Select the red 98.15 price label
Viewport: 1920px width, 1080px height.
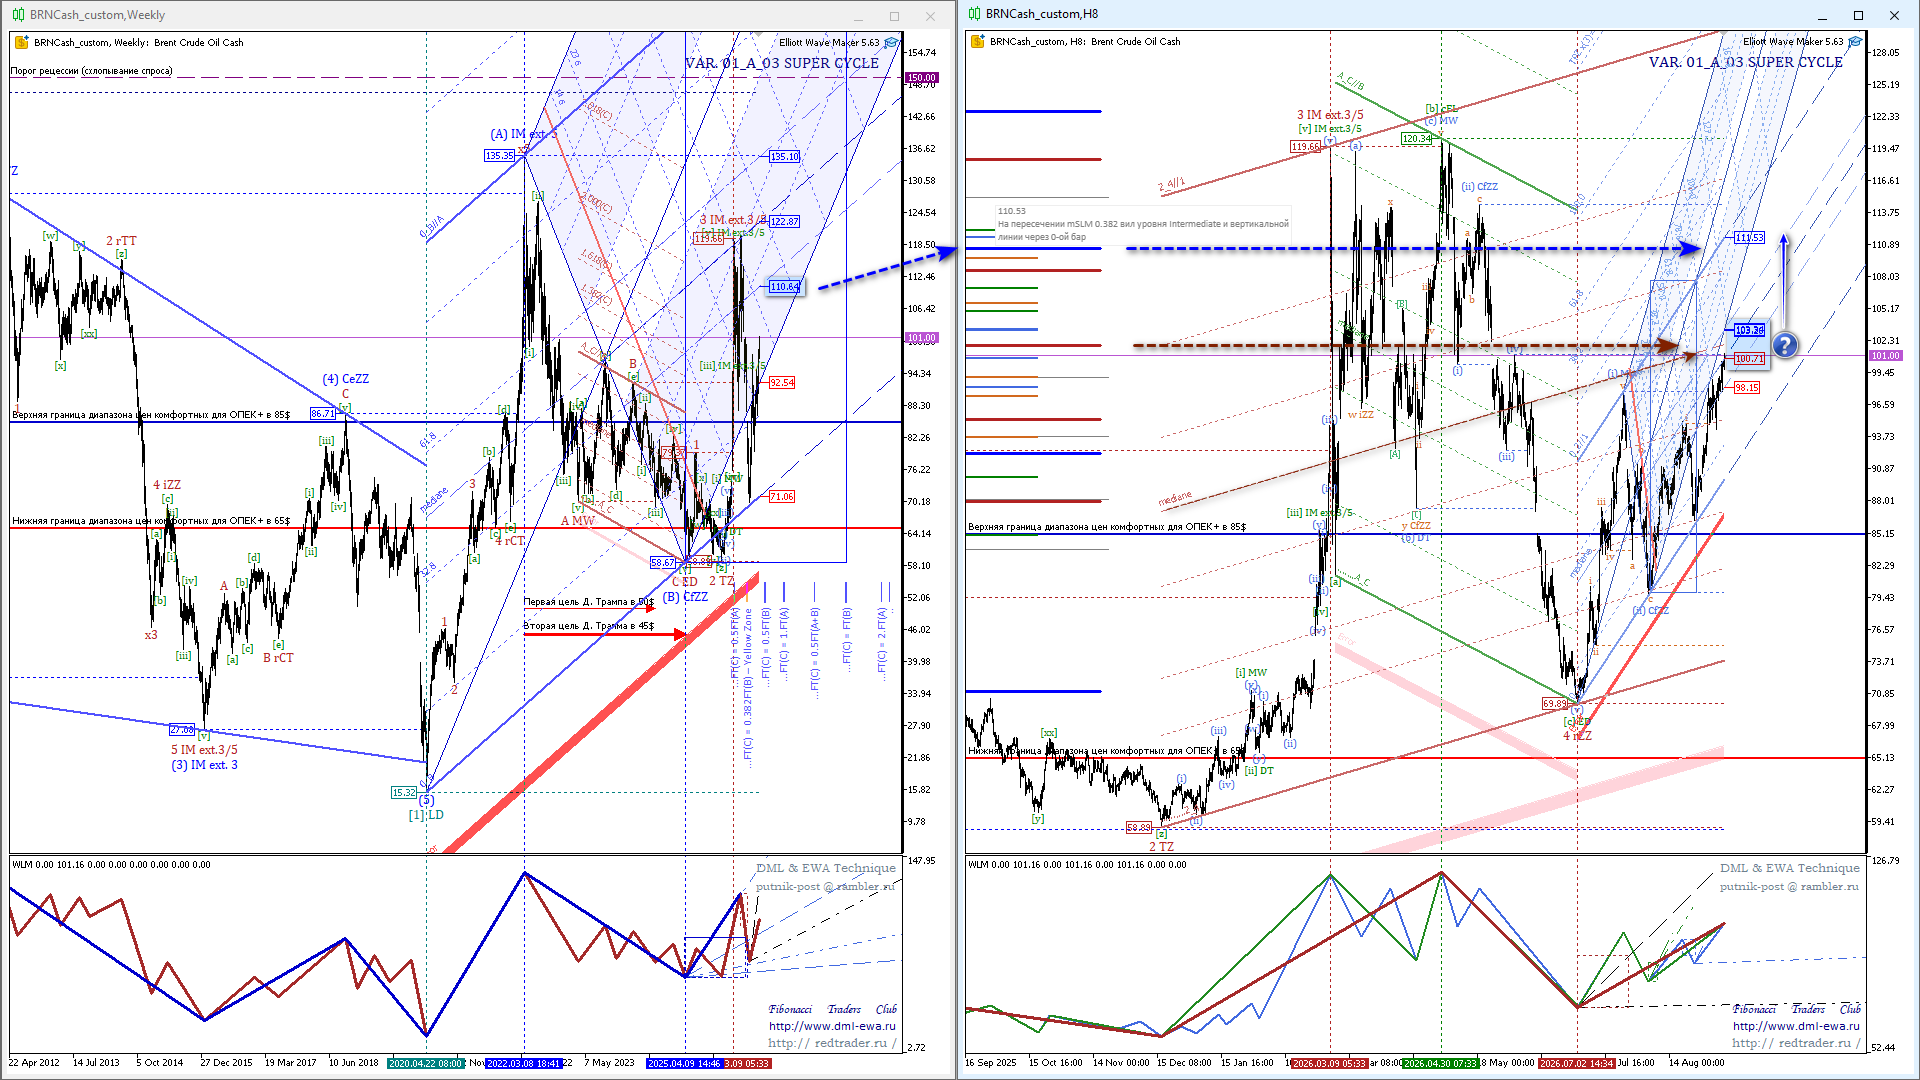pyautogui.click(x=1746, y=387)
